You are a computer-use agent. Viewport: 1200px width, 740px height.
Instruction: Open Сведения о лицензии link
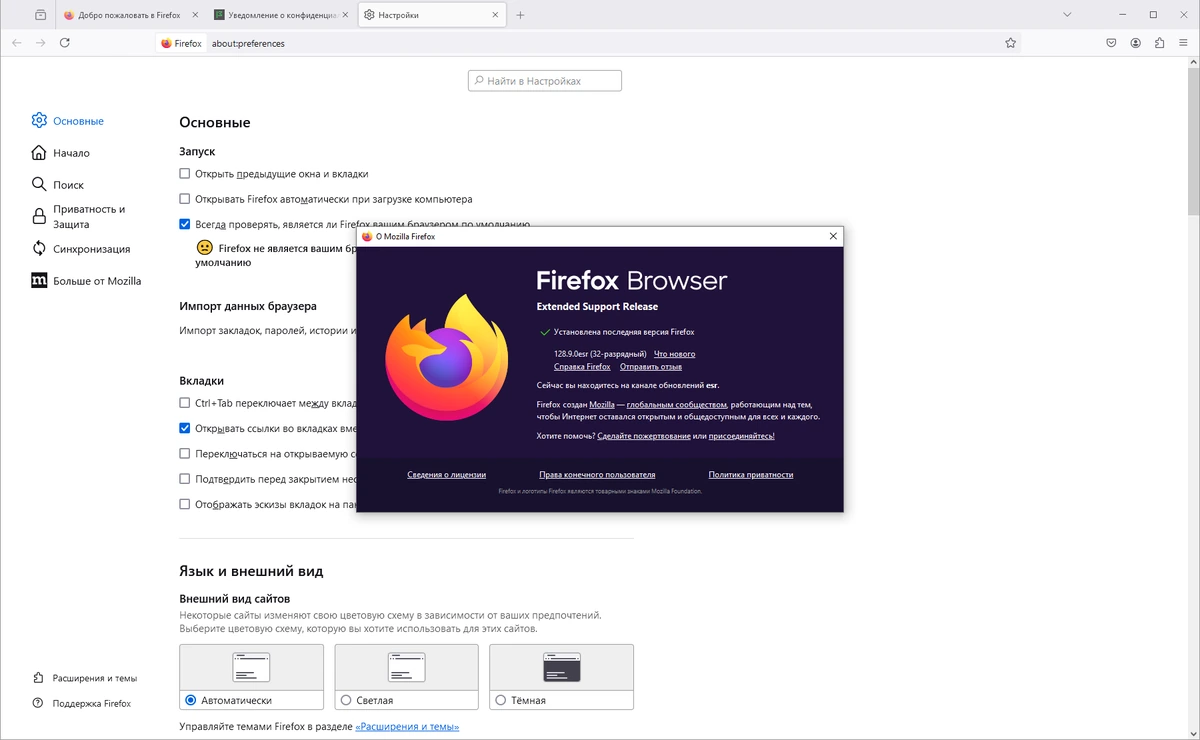coord(446,475)
